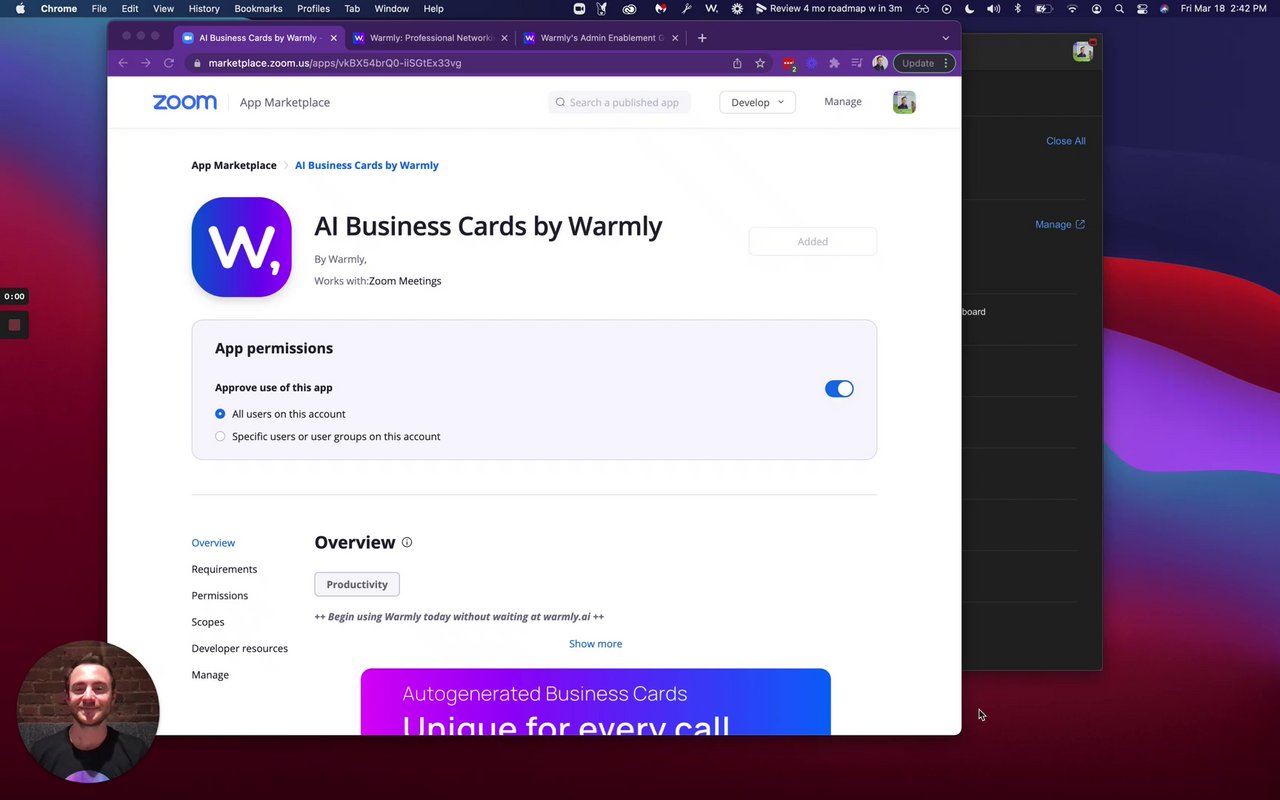Open the Bookmarks menu in the menu bar
The image size is (1280, 800).
click(258, 8)
